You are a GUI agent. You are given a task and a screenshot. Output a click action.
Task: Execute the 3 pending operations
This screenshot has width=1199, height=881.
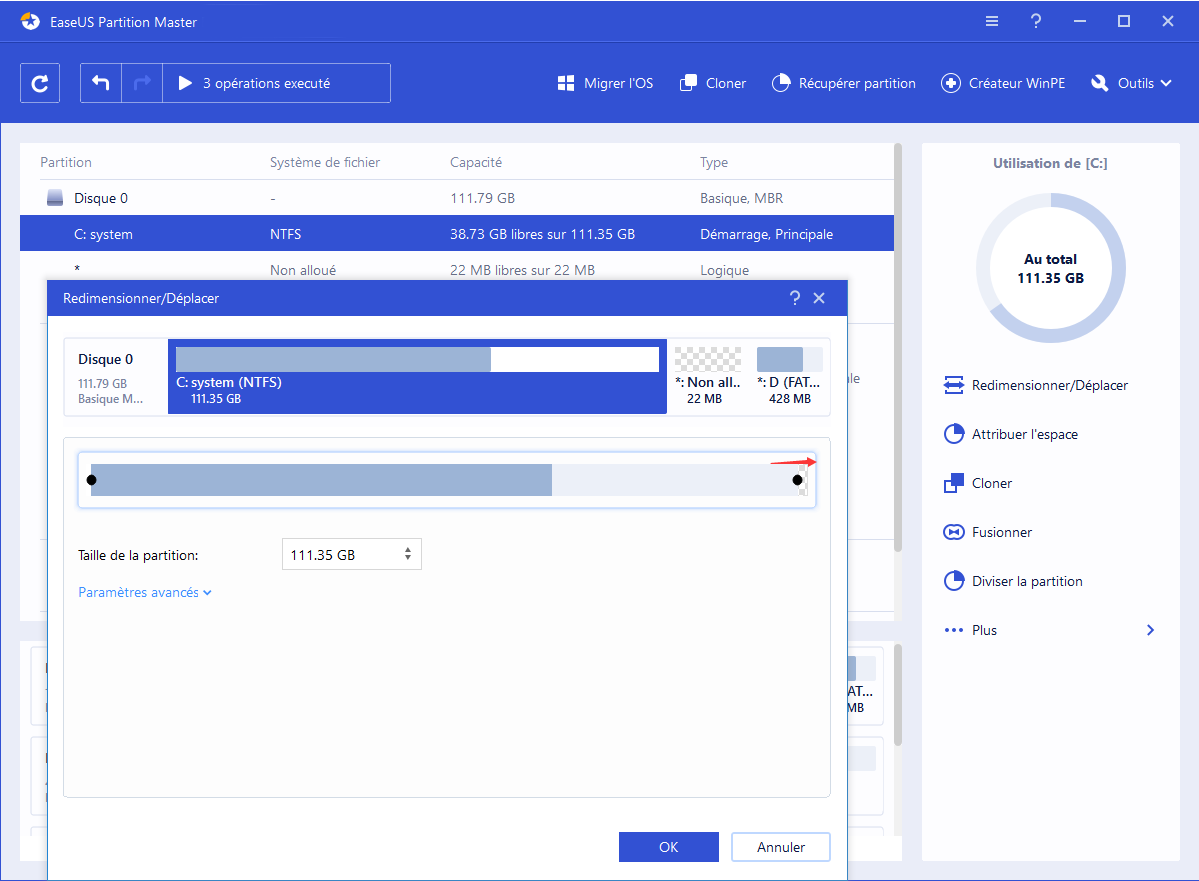click(277, 83)
